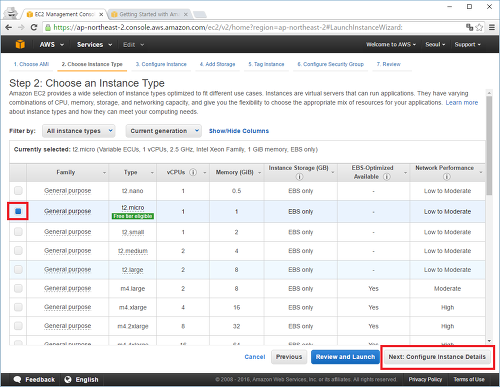Click the t2.micro type link
Screen dimensions: 500x387
coord(133,207)
